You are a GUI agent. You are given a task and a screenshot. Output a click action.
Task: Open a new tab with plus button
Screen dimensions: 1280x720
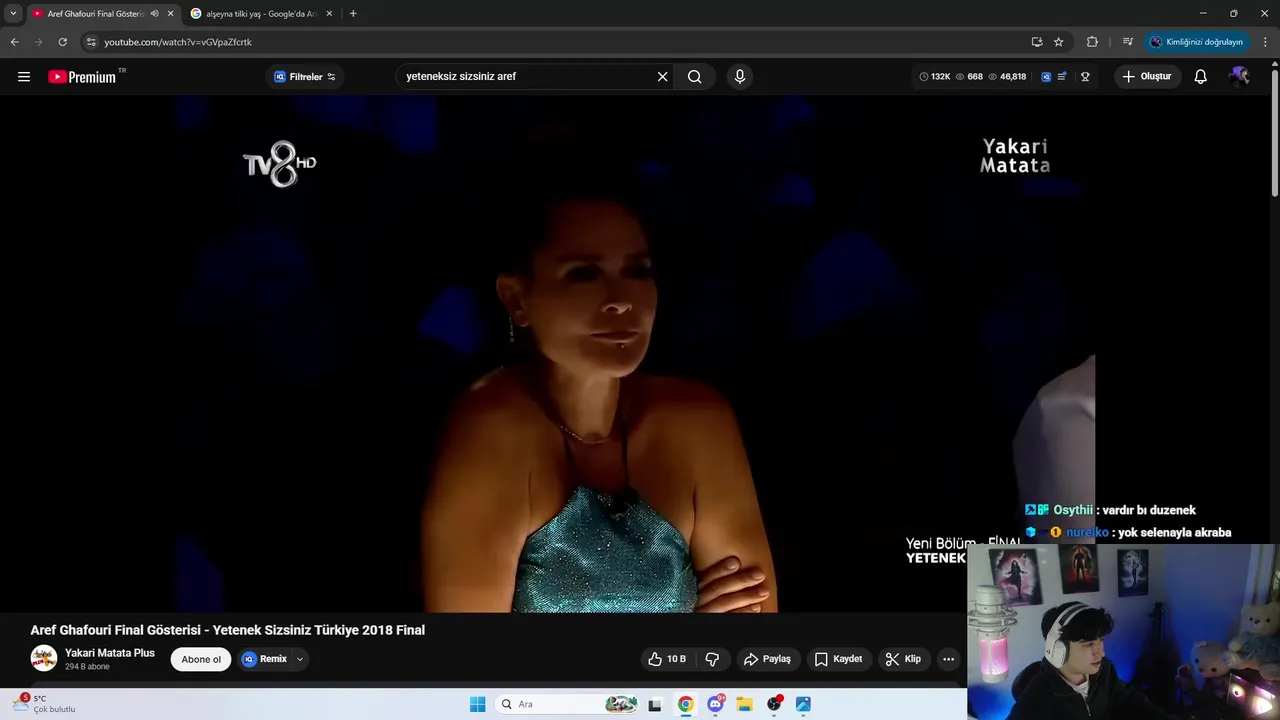[x=353, y=14]
